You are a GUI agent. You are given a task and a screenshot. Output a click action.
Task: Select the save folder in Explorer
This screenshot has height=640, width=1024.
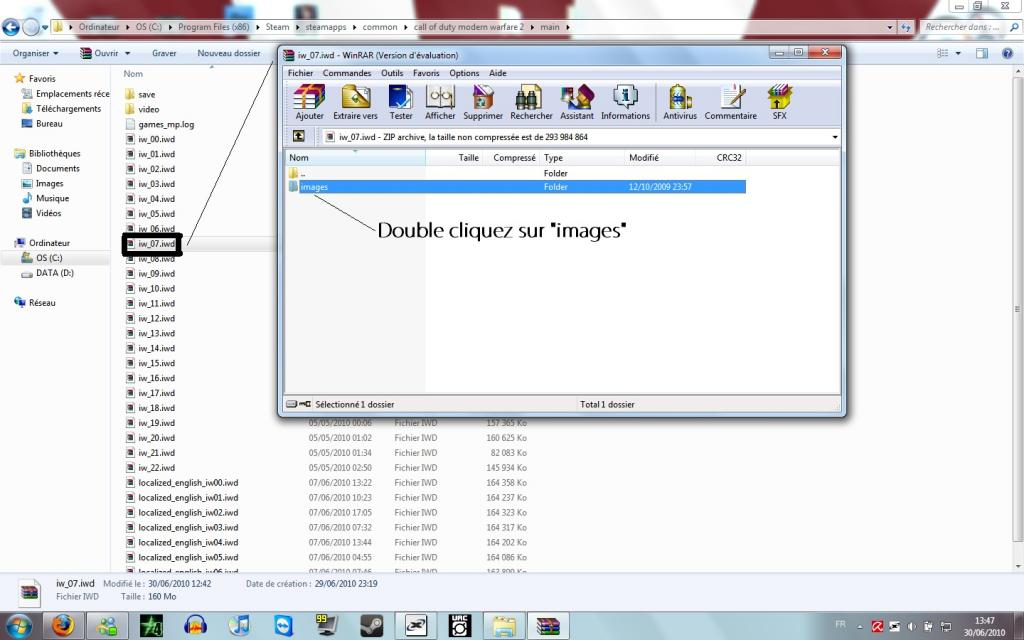click(146, 95)
